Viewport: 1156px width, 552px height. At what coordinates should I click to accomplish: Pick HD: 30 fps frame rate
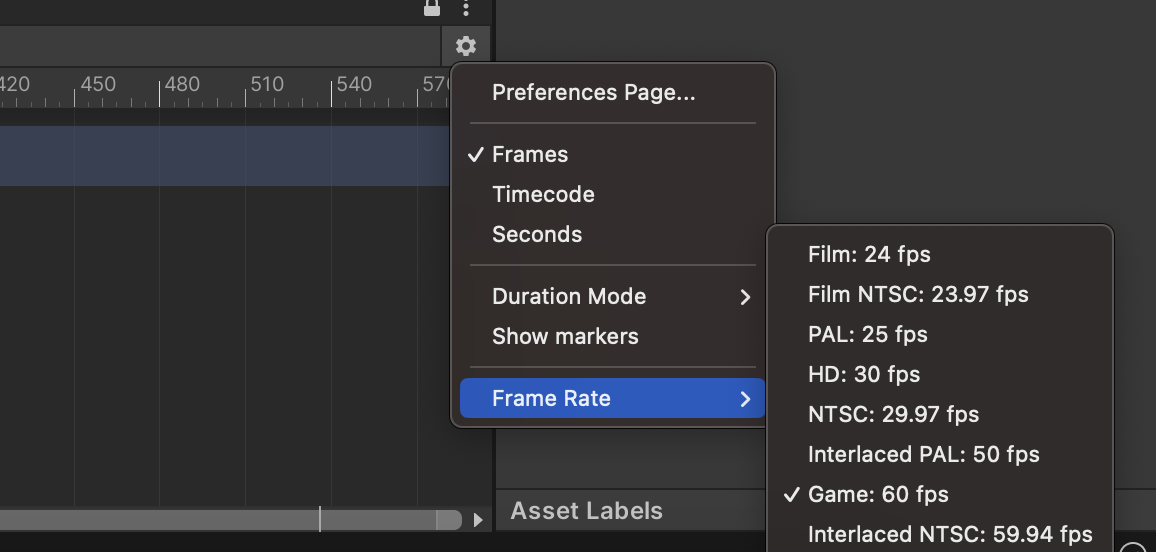tap(864, 375)
